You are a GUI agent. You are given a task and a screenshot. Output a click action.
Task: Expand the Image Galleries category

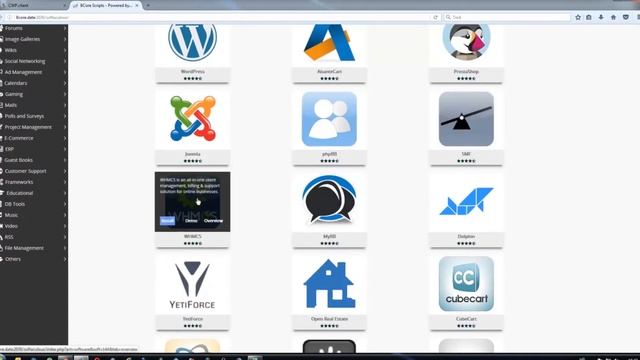(x=34, y=39)
